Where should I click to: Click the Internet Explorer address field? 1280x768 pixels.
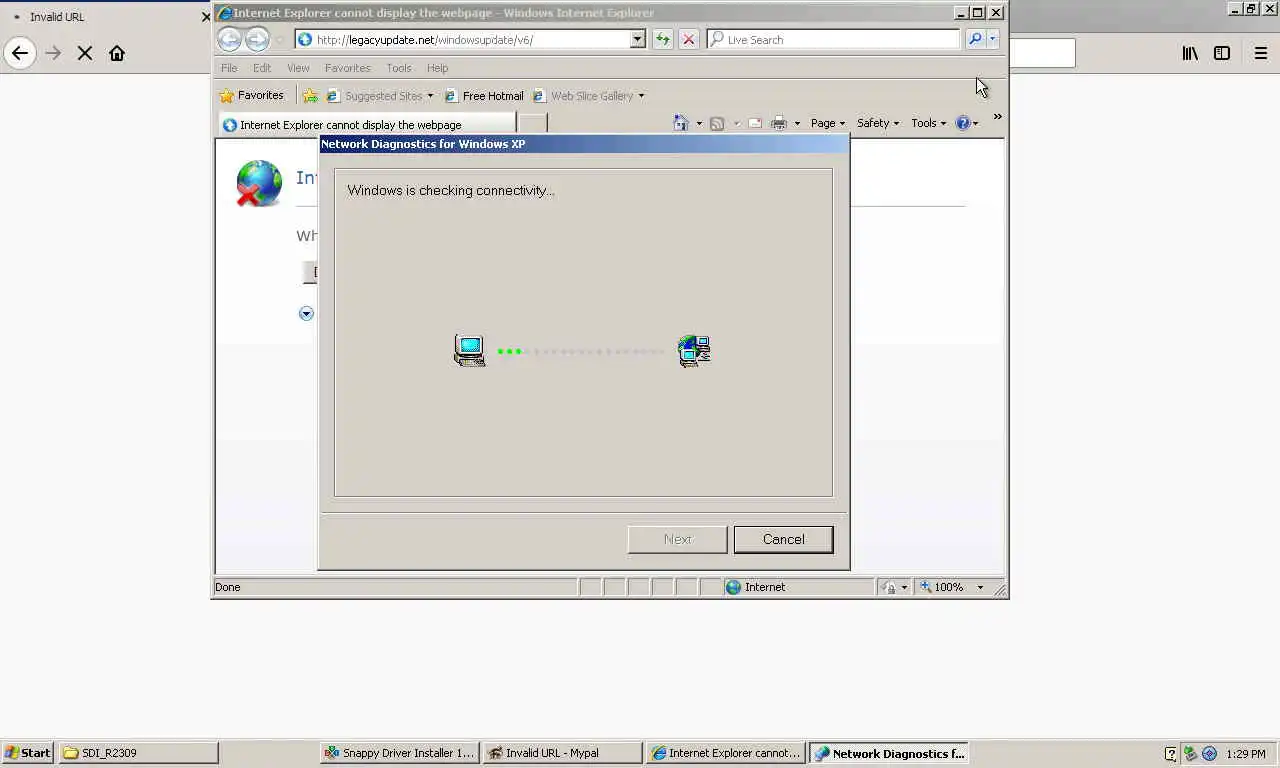click(472, 39)
